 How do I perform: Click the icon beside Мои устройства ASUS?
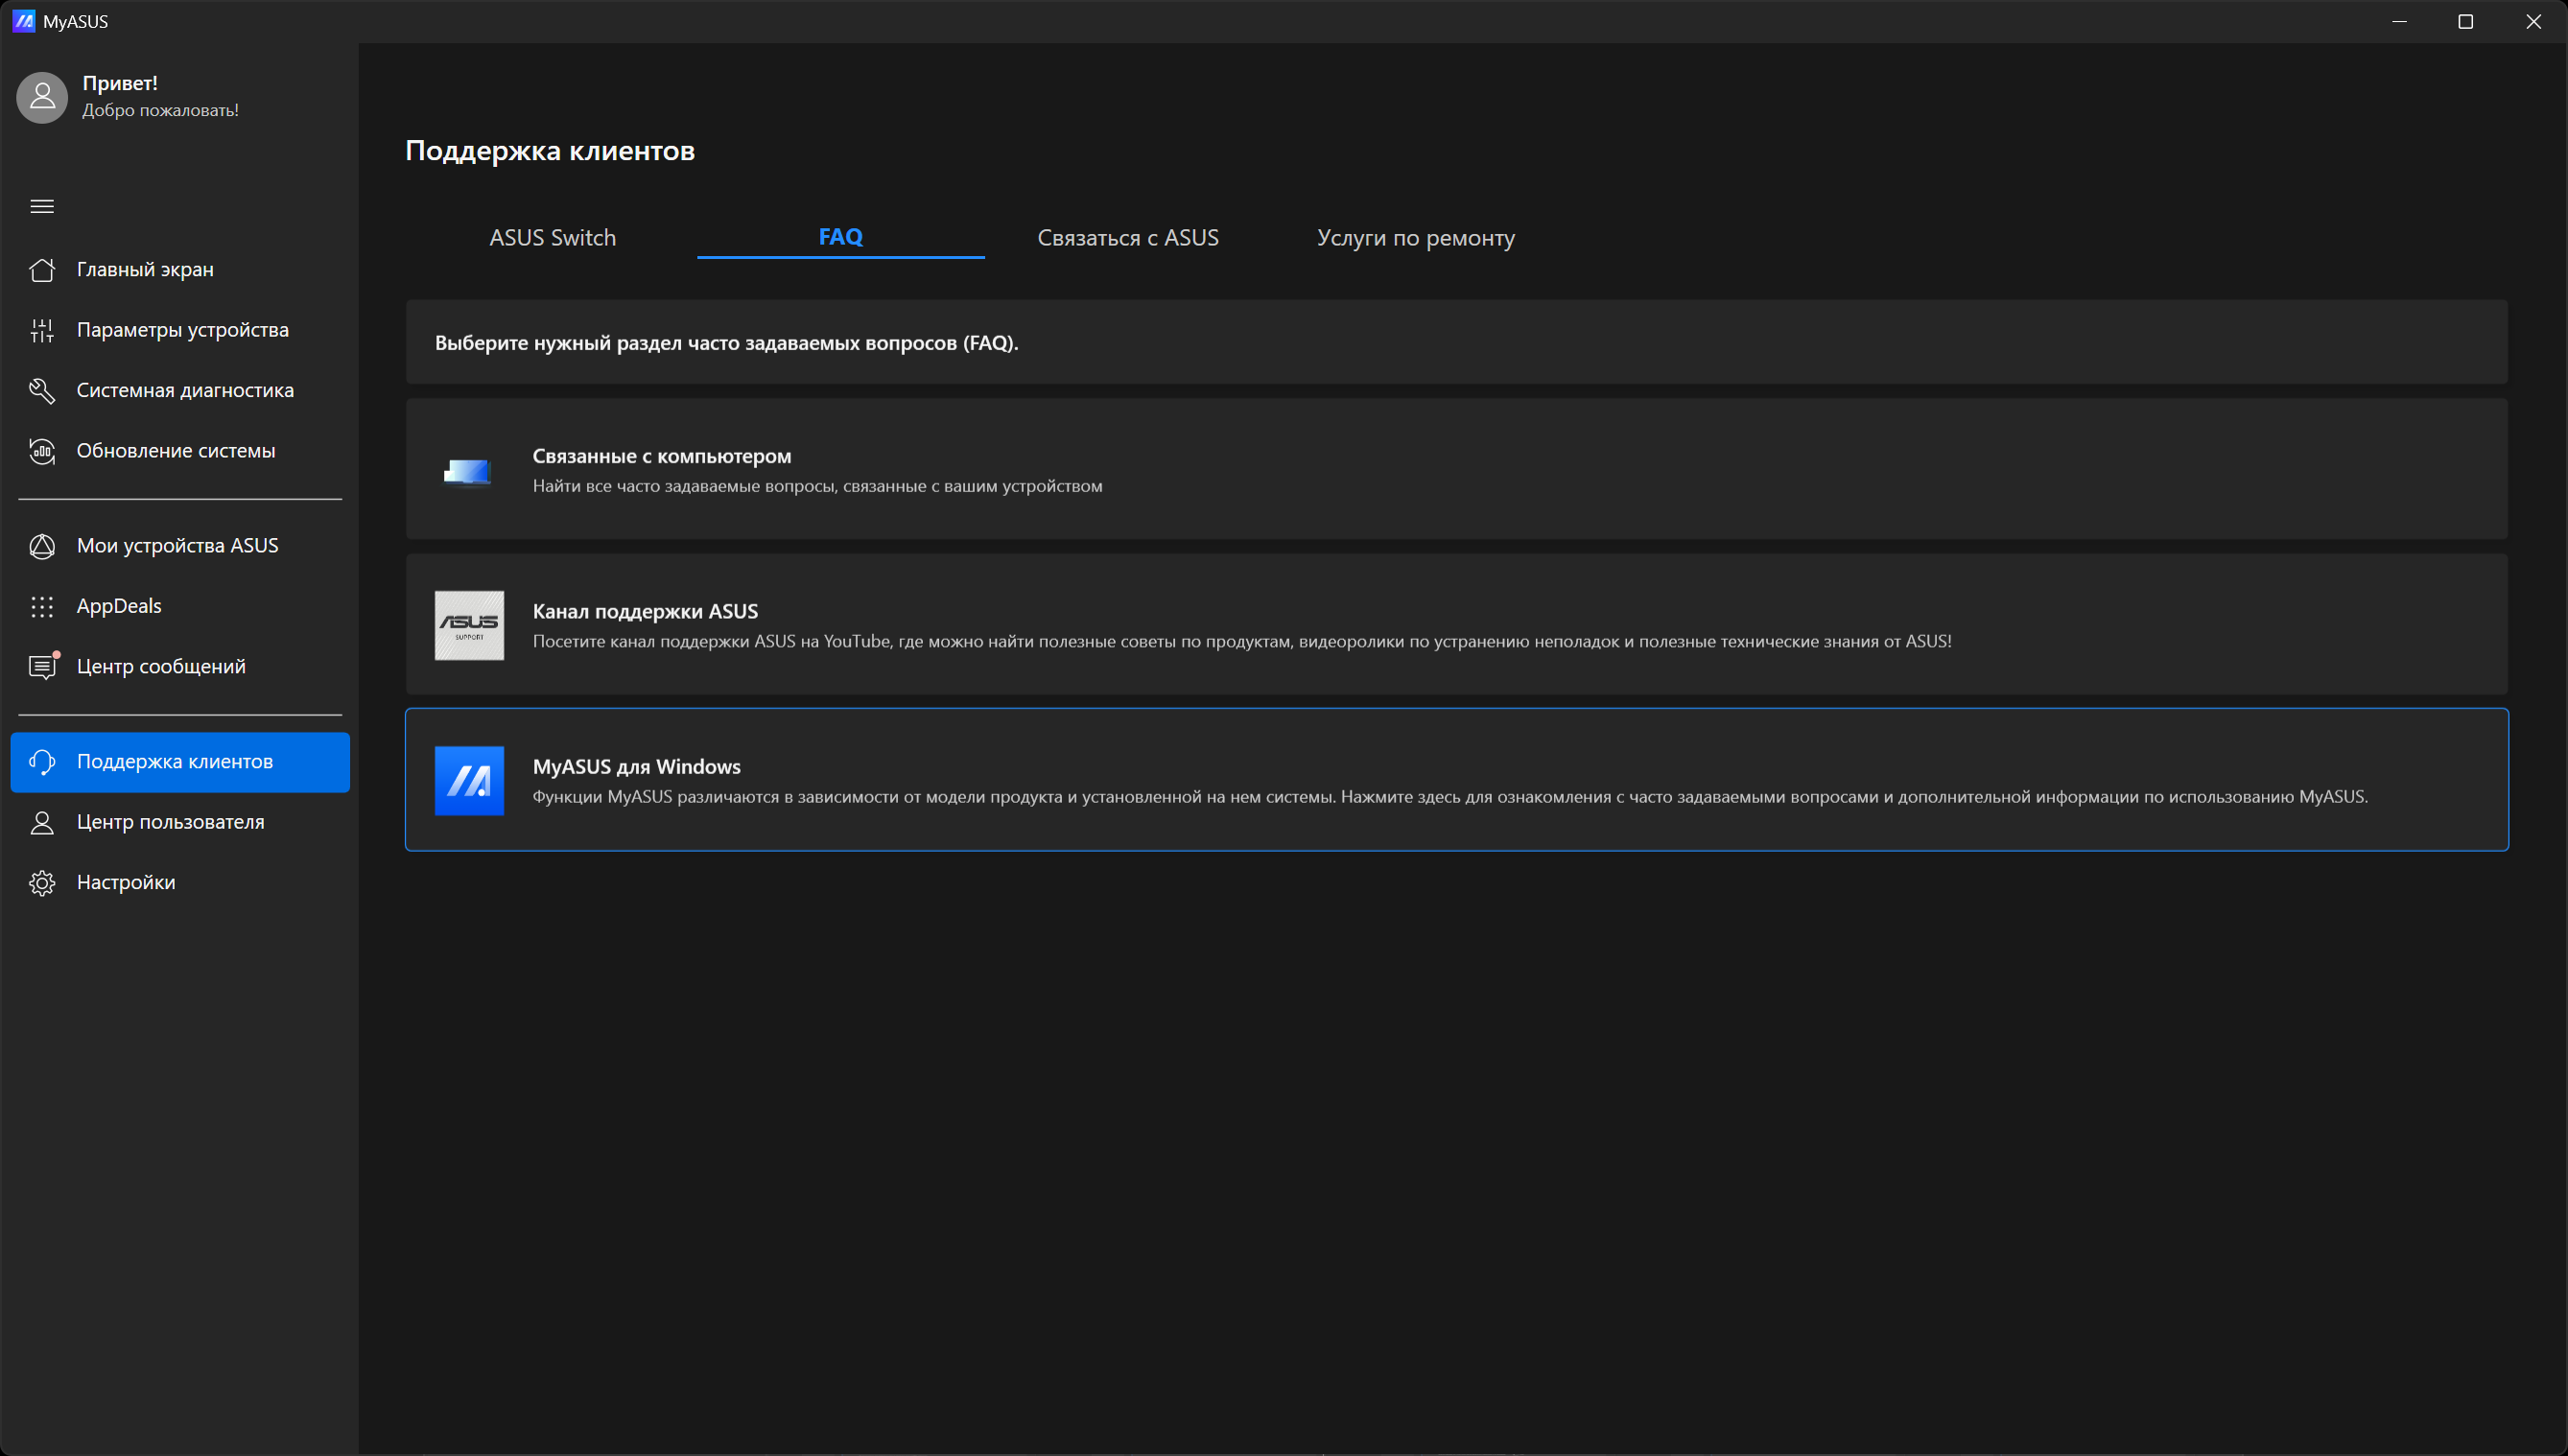tap(42, 546)
